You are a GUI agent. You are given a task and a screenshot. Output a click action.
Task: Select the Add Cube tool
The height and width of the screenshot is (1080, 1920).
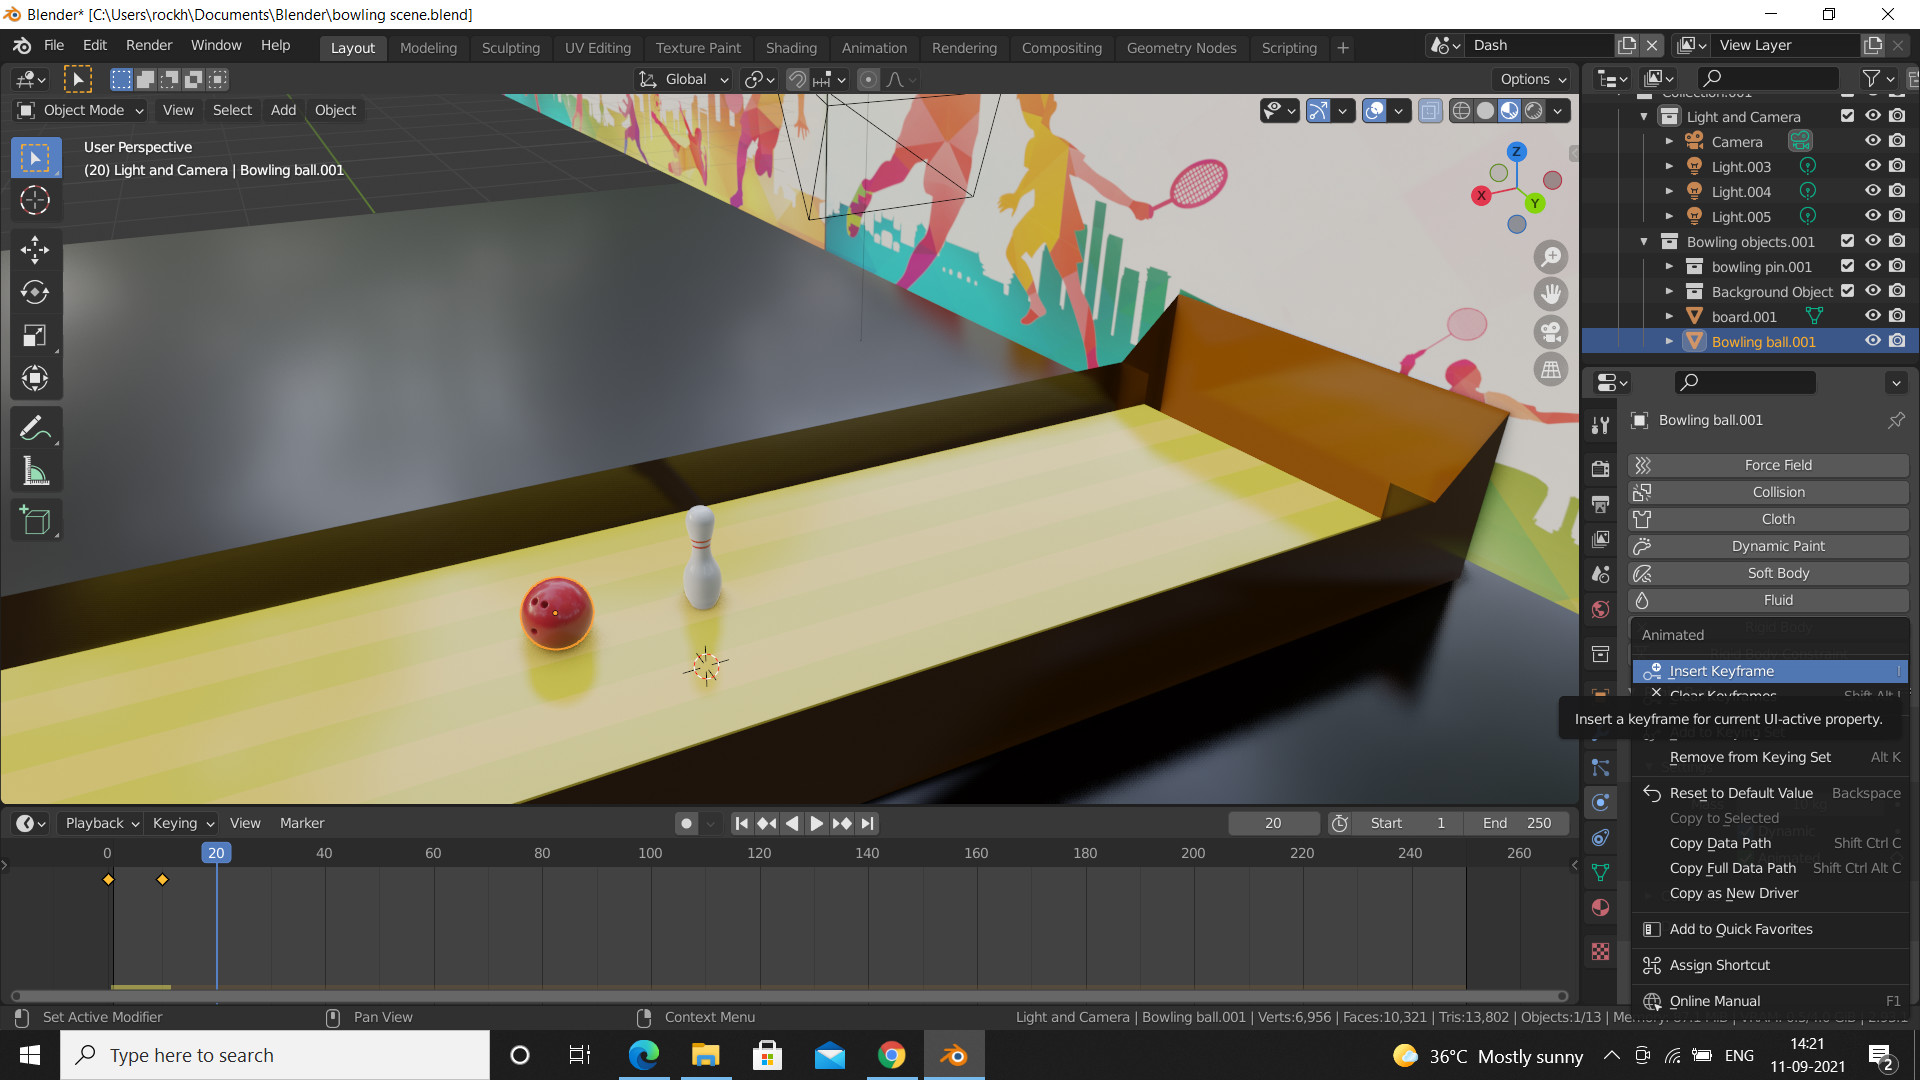(x=36, y=519)
